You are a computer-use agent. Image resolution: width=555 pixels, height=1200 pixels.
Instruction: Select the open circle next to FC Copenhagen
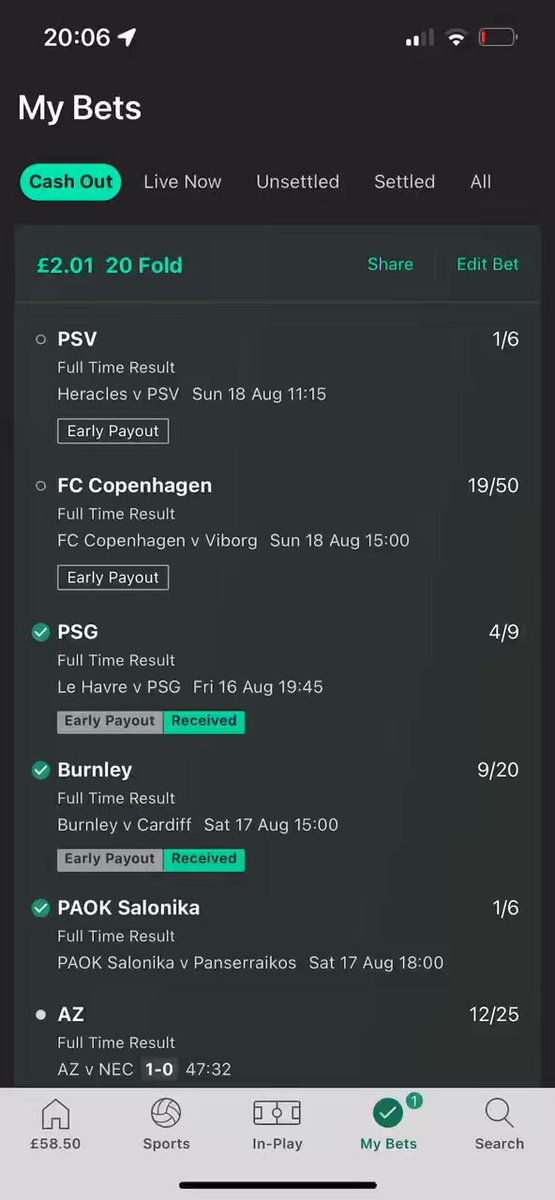coord(41,486)
